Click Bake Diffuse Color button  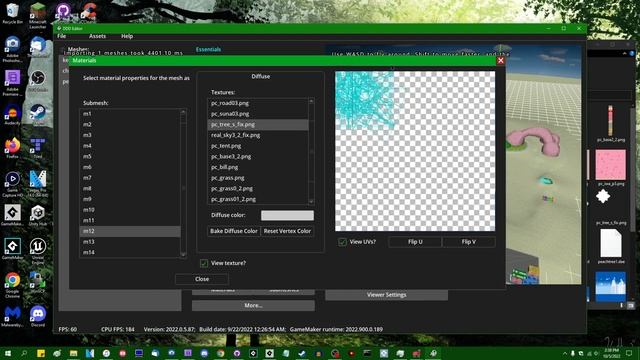(x=234, y=231)
